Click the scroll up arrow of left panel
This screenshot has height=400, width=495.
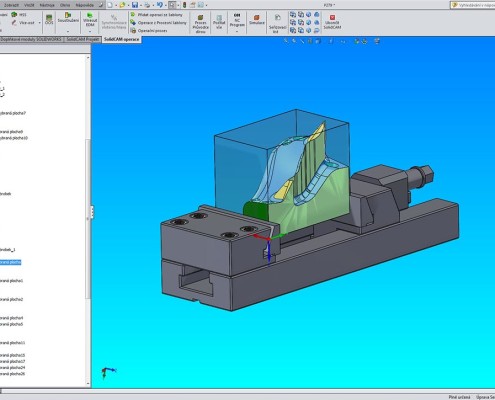pyautogui.click(x=88, y=58)
